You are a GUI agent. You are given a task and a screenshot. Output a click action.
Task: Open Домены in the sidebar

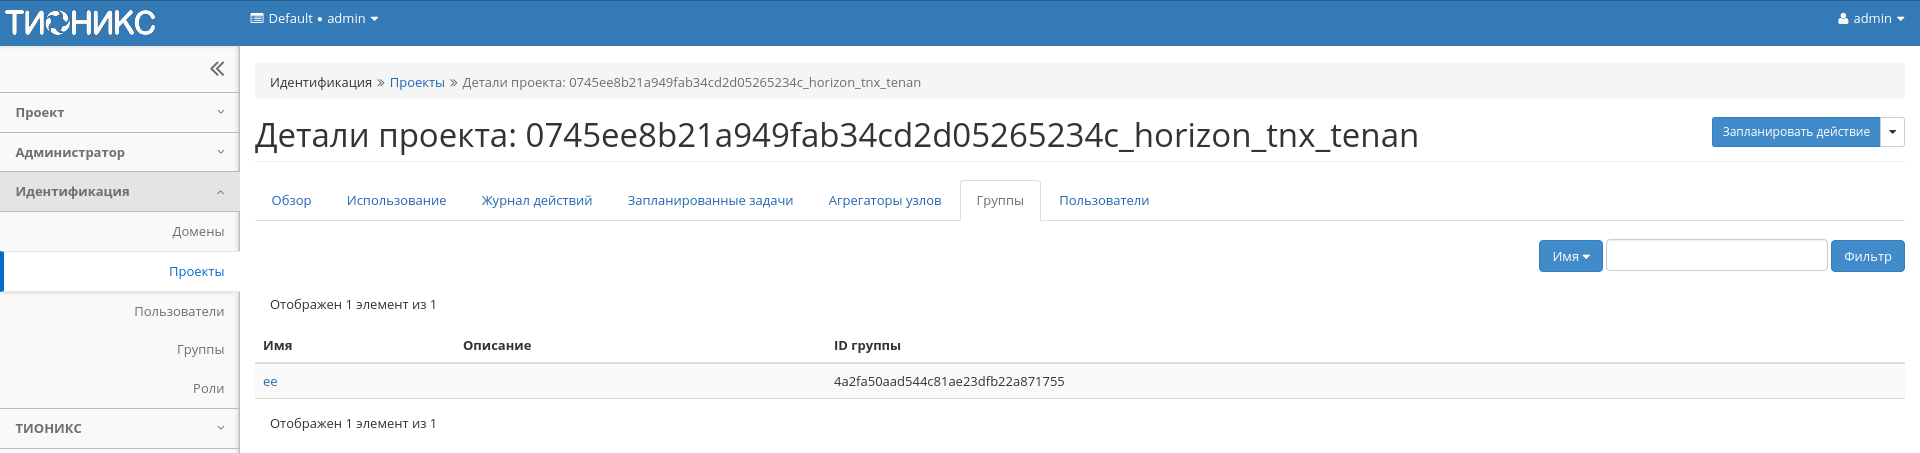(x=198, y=232)
